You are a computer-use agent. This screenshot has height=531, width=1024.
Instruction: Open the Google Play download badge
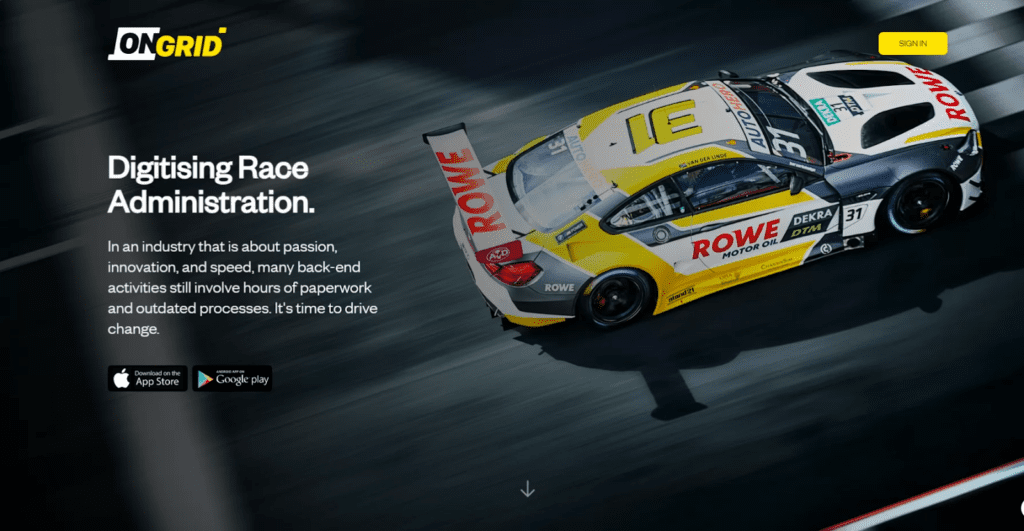coord(232,378)
